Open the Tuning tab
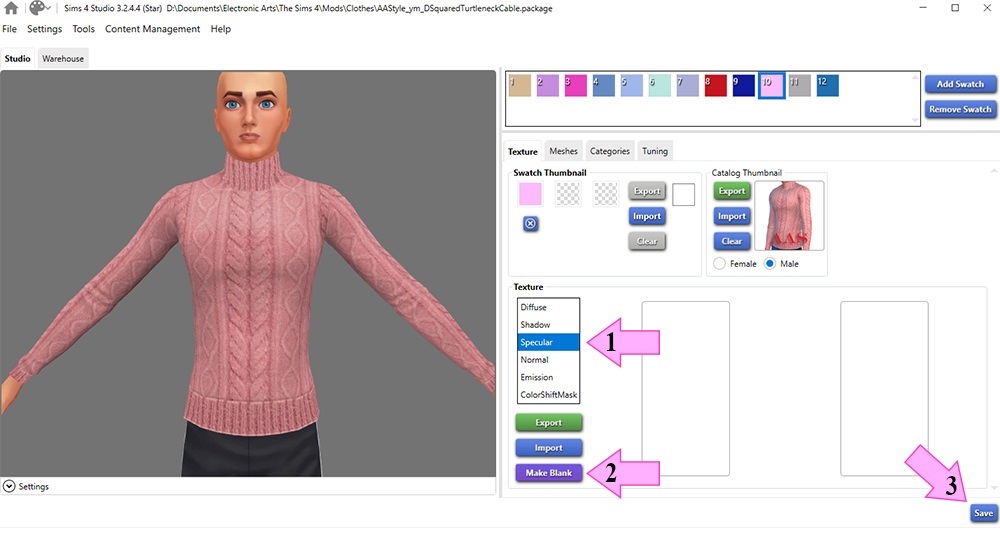The height and width of the screenshot is (535, 1000). (x=655, y=151)
